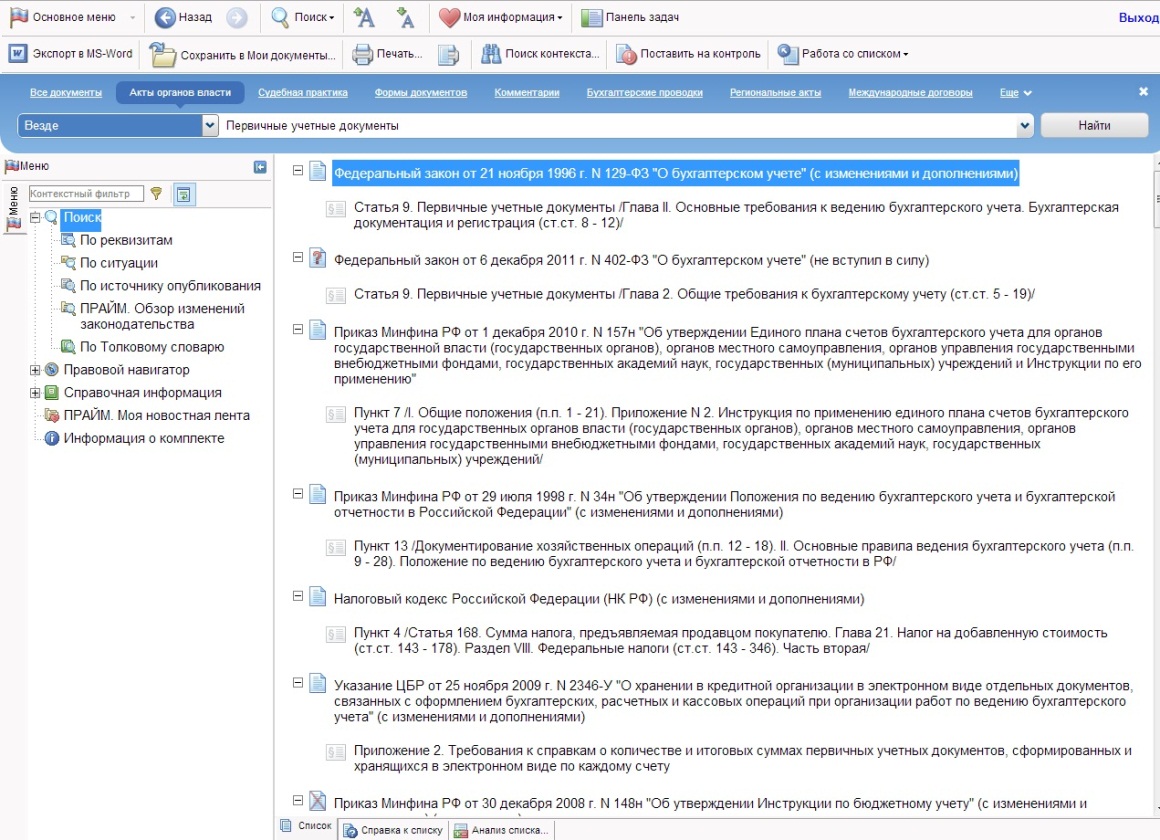Click the forward navigation arrow
Image resolution: width=1160 pixels, height=840 pixels.
click(x=237, y=17)
